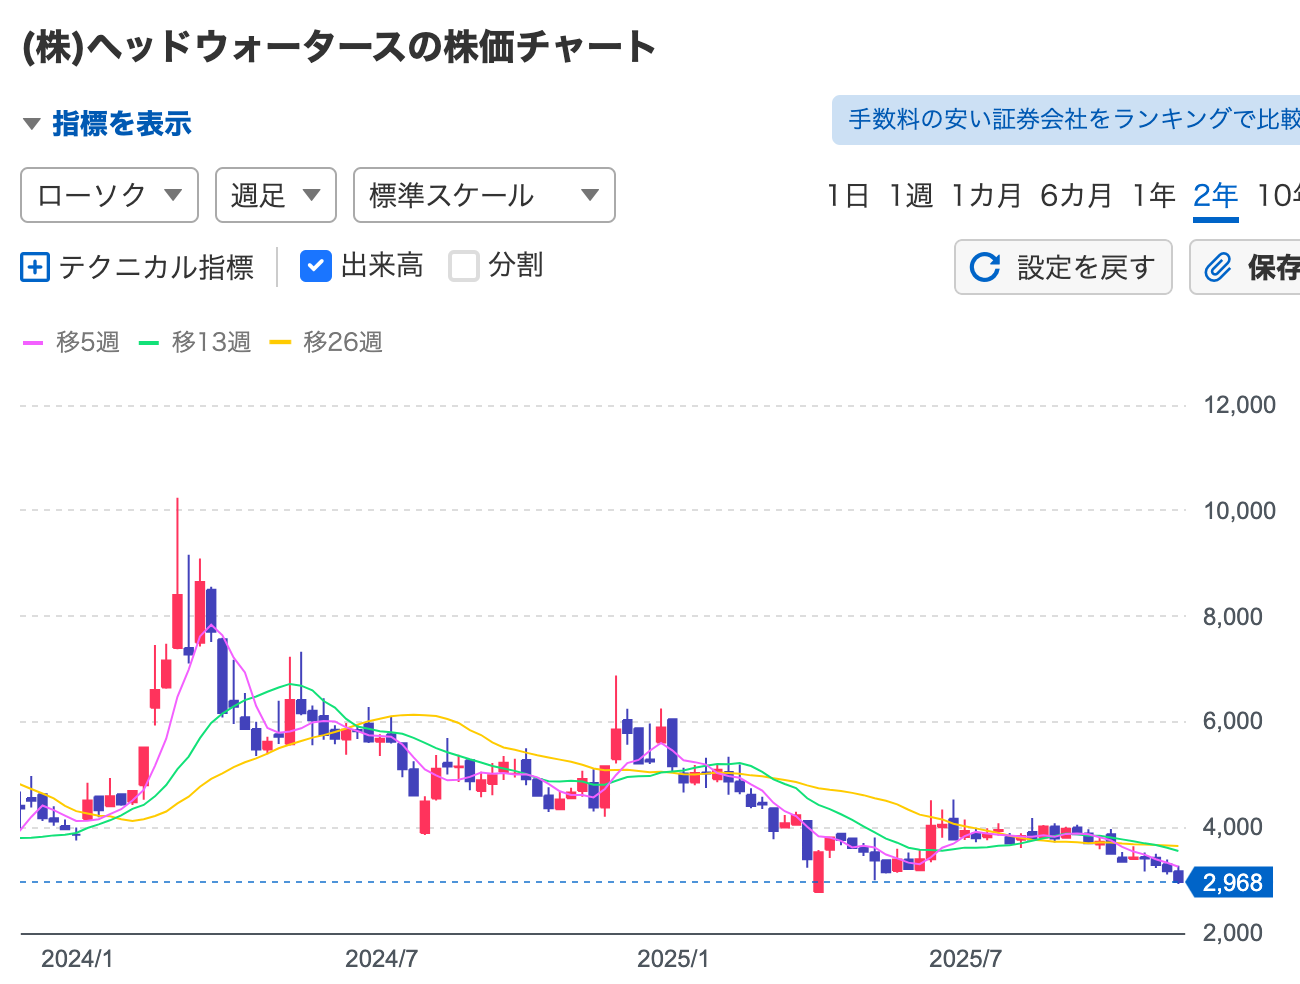Enable the 分割 split checkbox
Screen dimensions: 1300x984
(x=464, y=266)
